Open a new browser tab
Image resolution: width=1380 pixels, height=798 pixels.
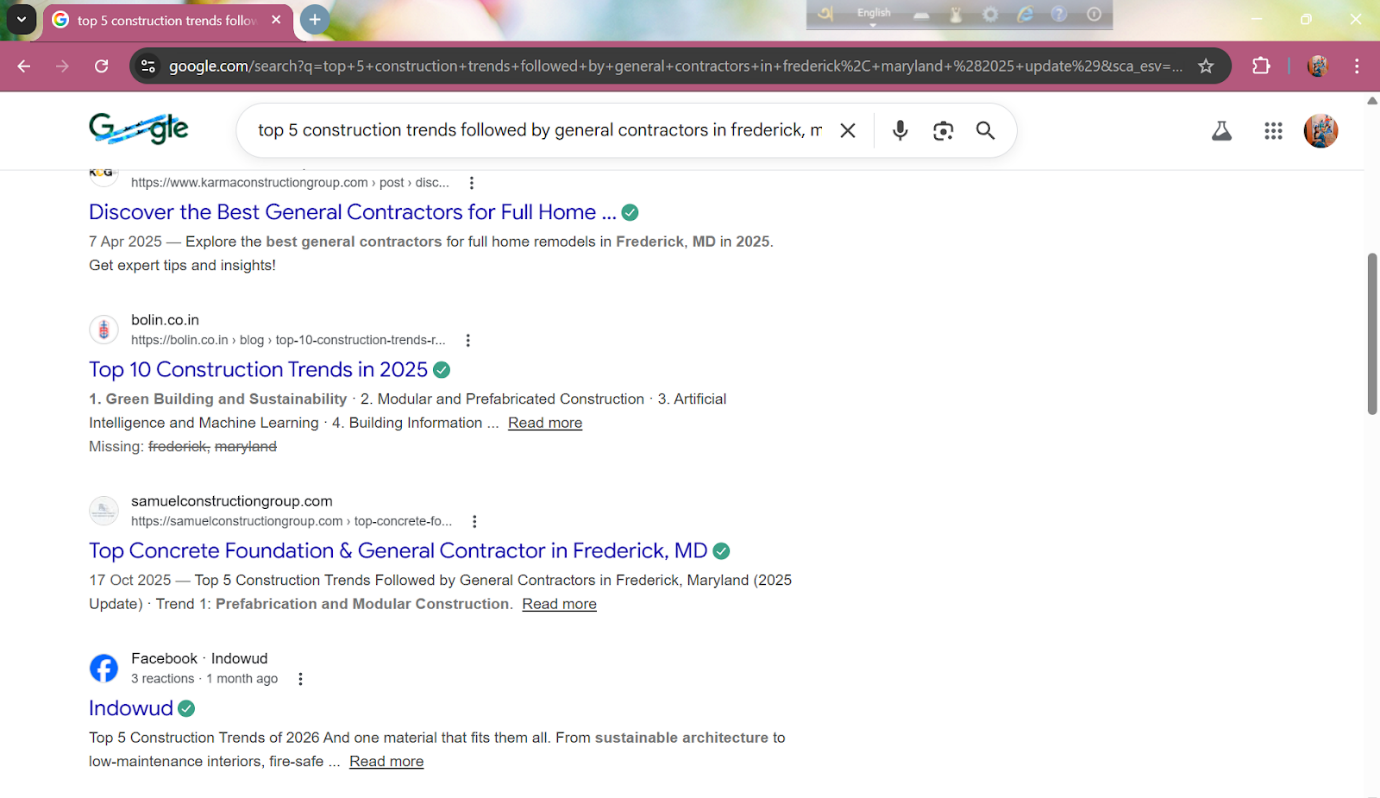(314, 19)
